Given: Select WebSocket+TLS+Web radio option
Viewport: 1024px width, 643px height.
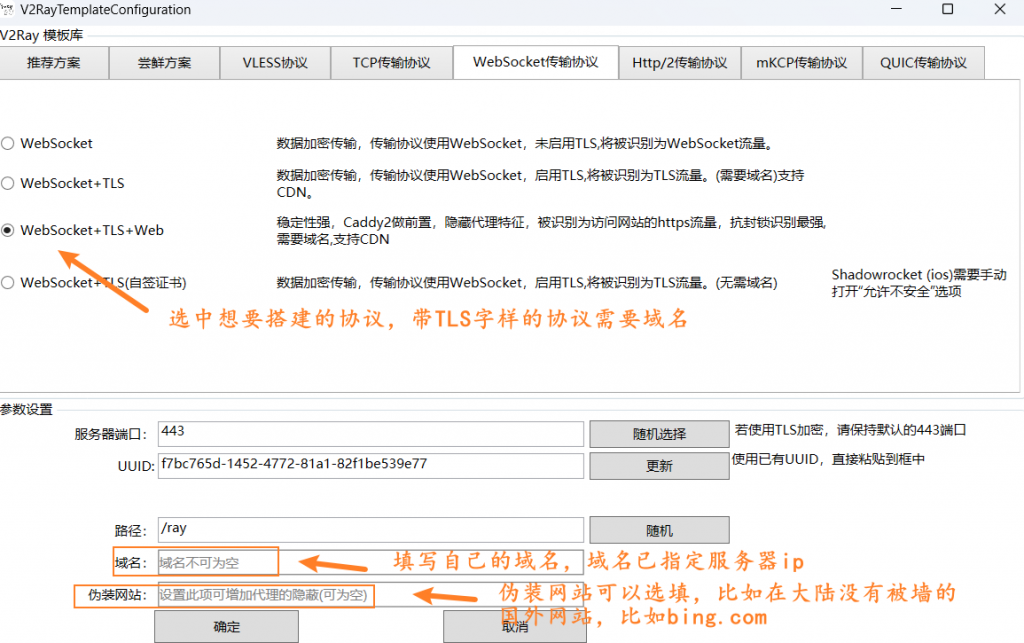Looking at the screenshot, I should [8, 230].
